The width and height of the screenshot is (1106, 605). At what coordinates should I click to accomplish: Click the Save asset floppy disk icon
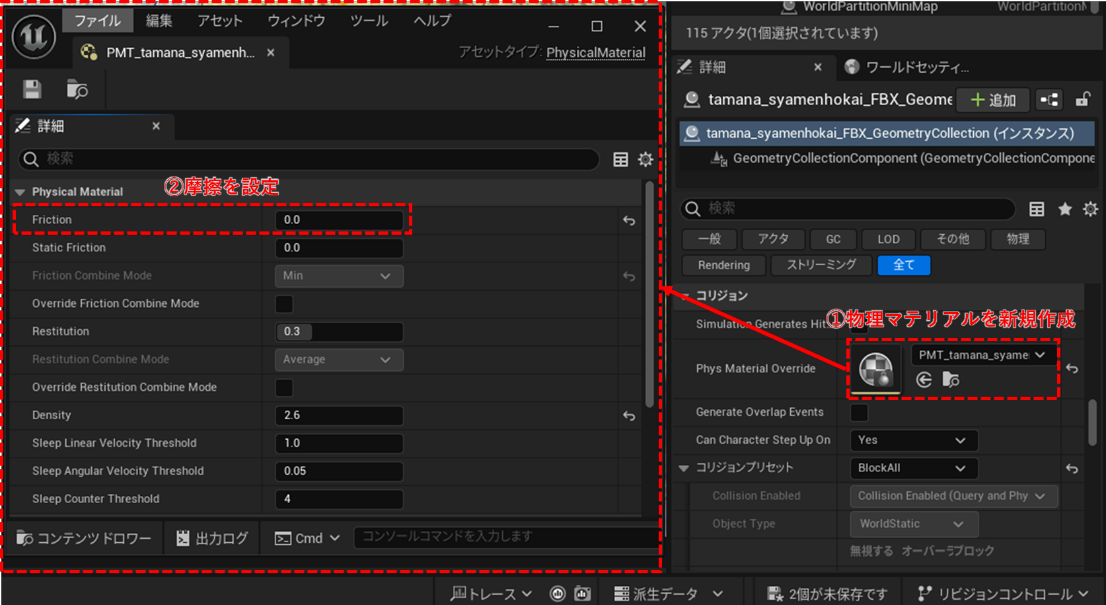pyautogui.click(x=32, y=90)
